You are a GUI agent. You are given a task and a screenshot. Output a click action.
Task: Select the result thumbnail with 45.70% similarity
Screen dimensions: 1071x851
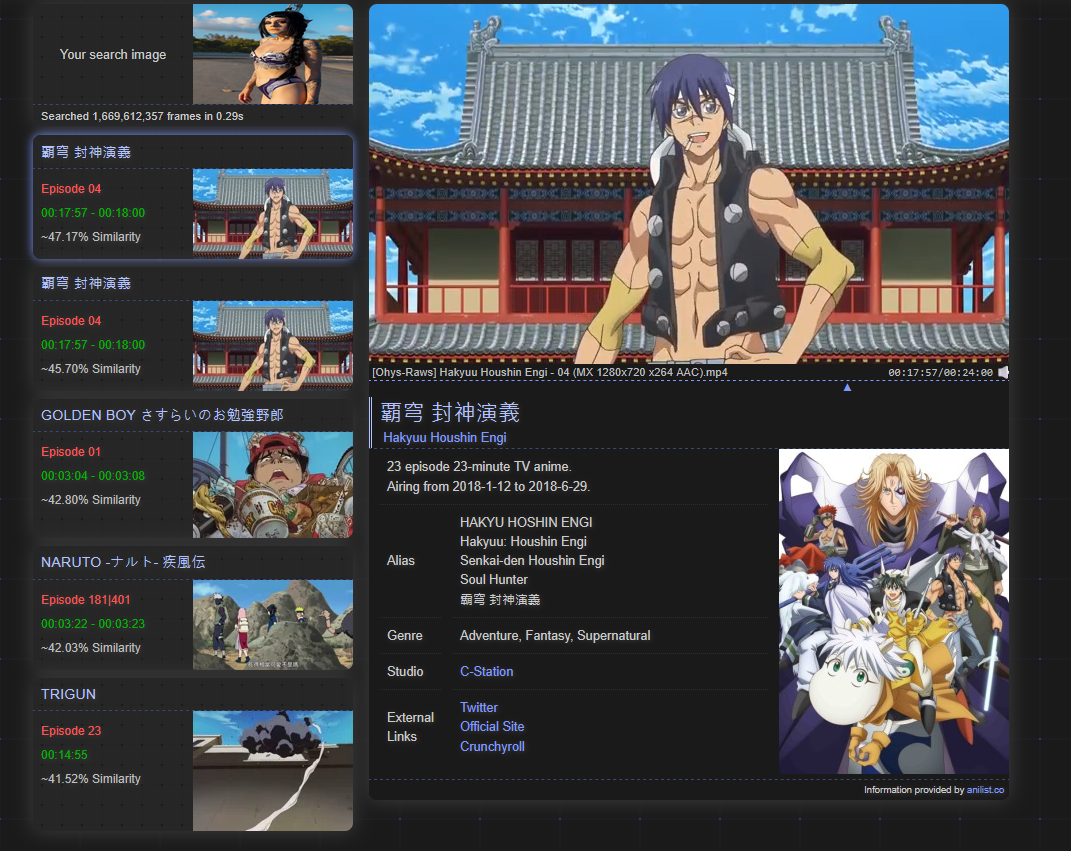[273, 346]
